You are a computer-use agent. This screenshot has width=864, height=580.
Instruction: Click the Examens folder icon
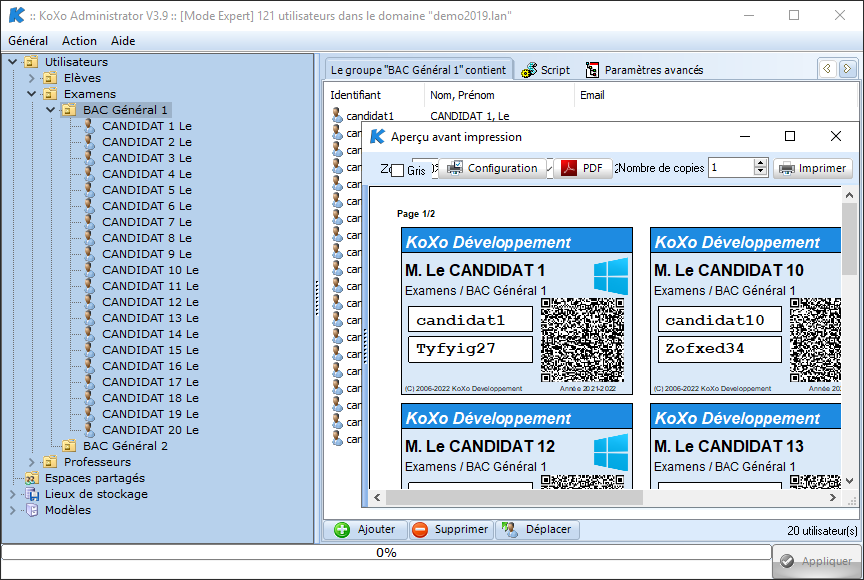pyautogui.click(x=50, y=94)
